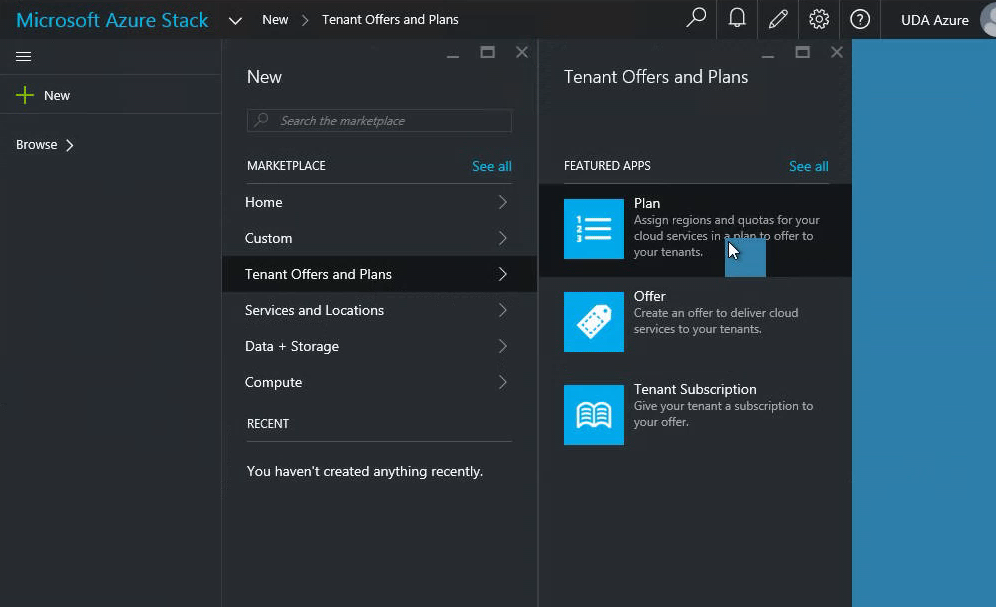Click the green plus New button
The height and width of the screenshot is (607, 996).
26,95
